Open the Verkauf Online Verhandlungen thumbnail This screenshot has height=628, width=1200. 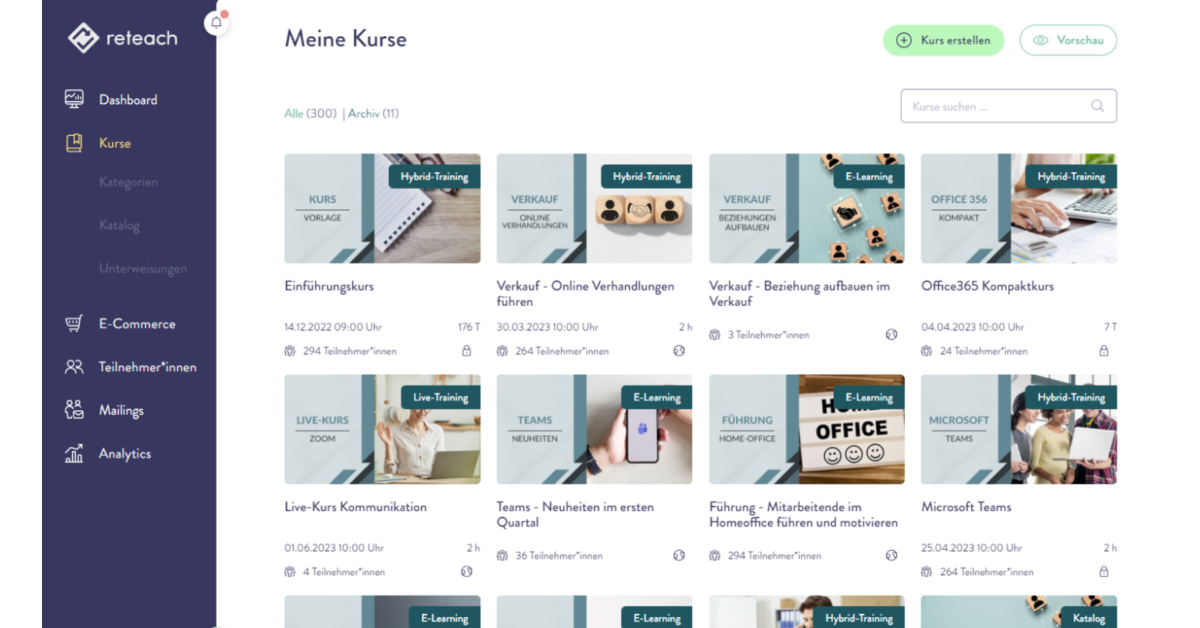tap(594, 208)
